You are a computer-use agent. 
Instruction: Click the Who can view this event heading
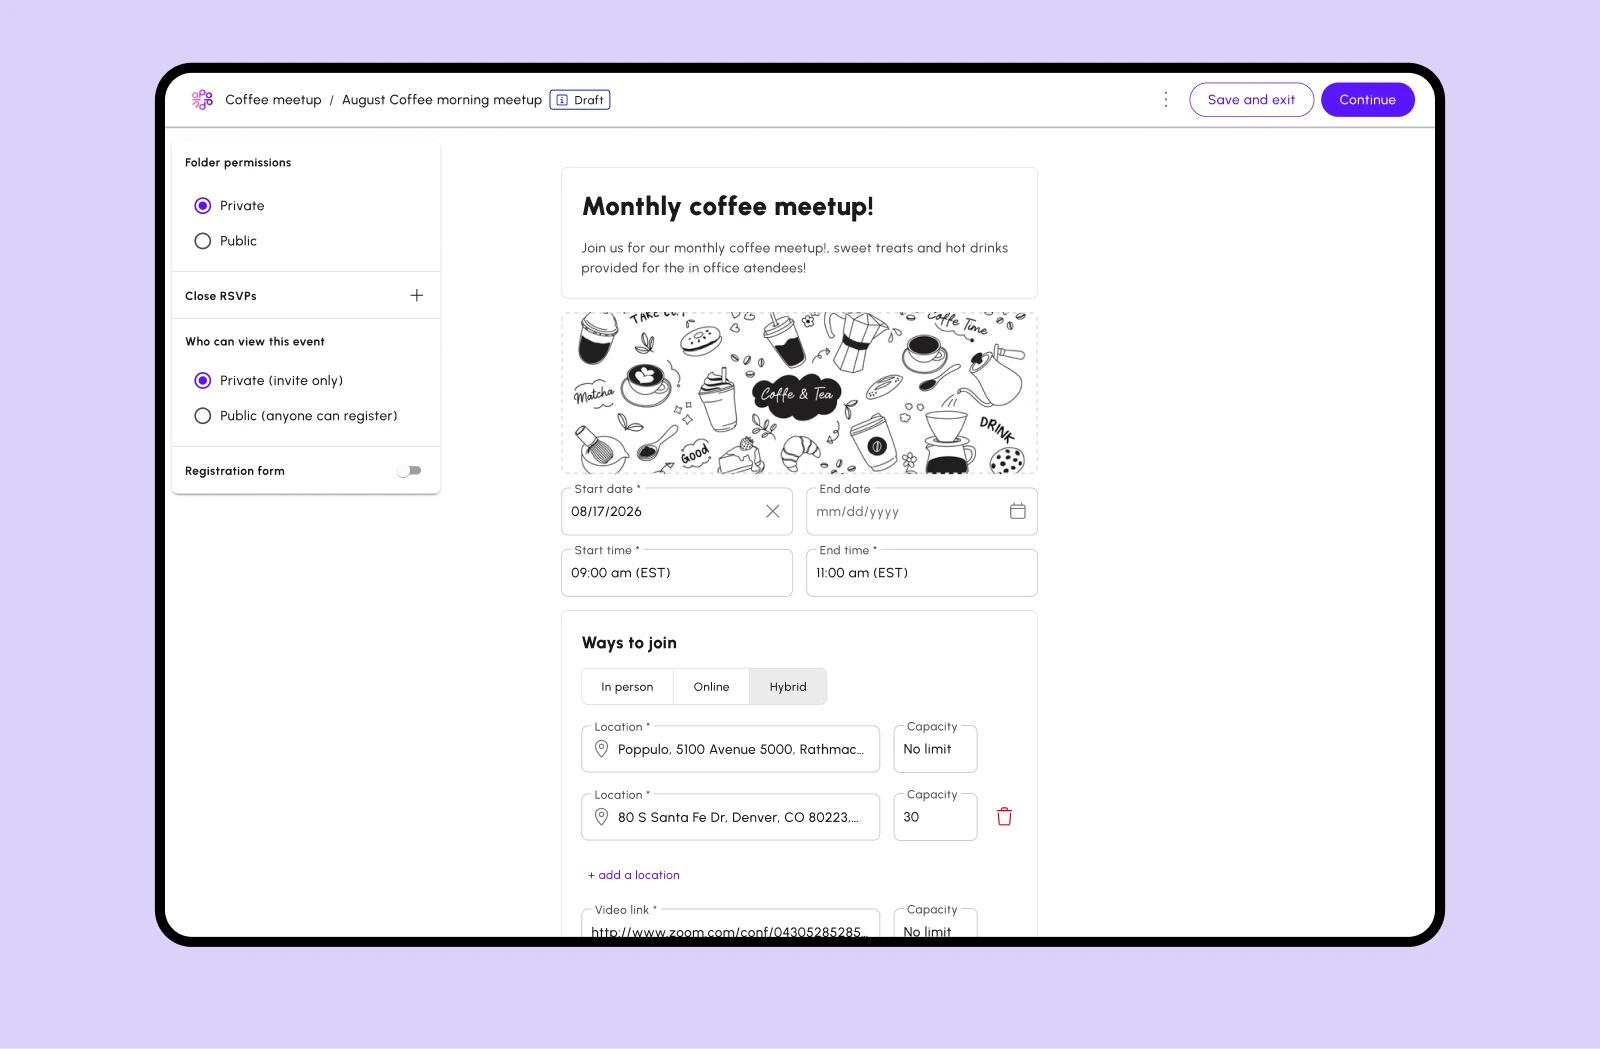point(255,342)
